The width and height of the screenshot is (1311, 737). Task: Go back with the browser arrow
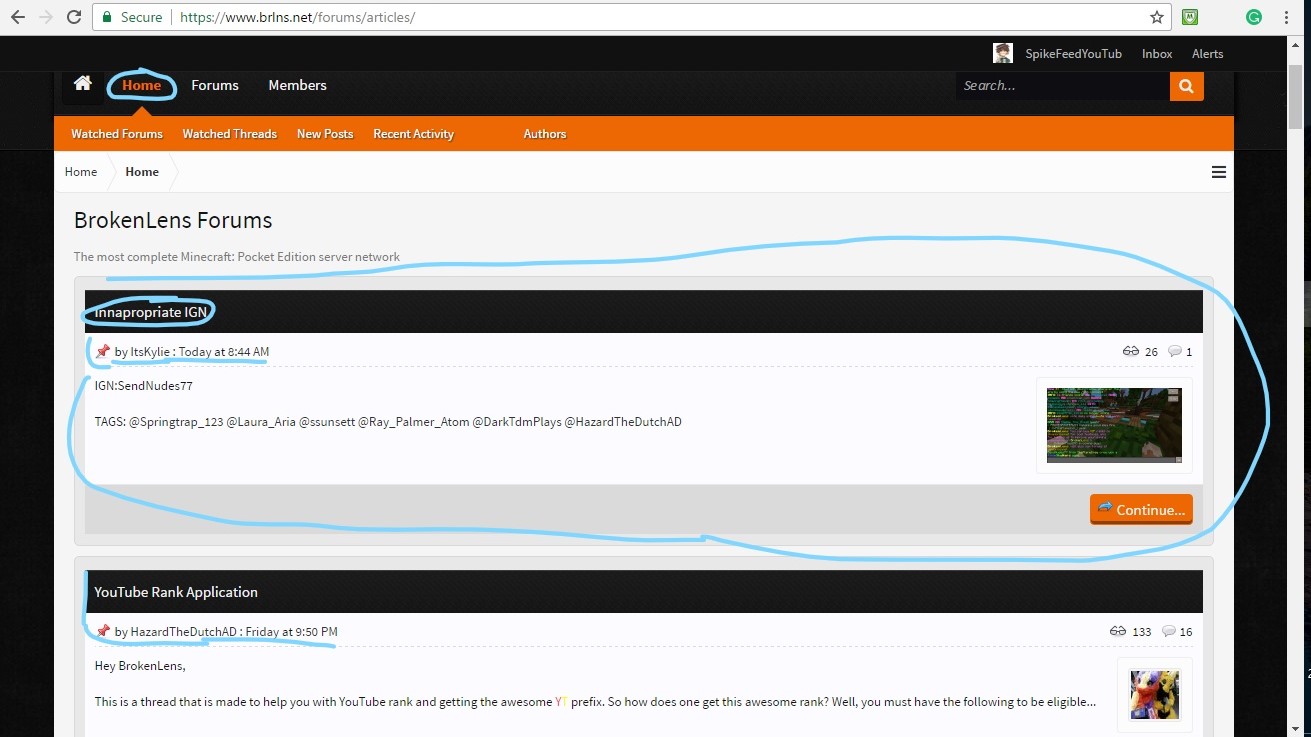(17, 17)
